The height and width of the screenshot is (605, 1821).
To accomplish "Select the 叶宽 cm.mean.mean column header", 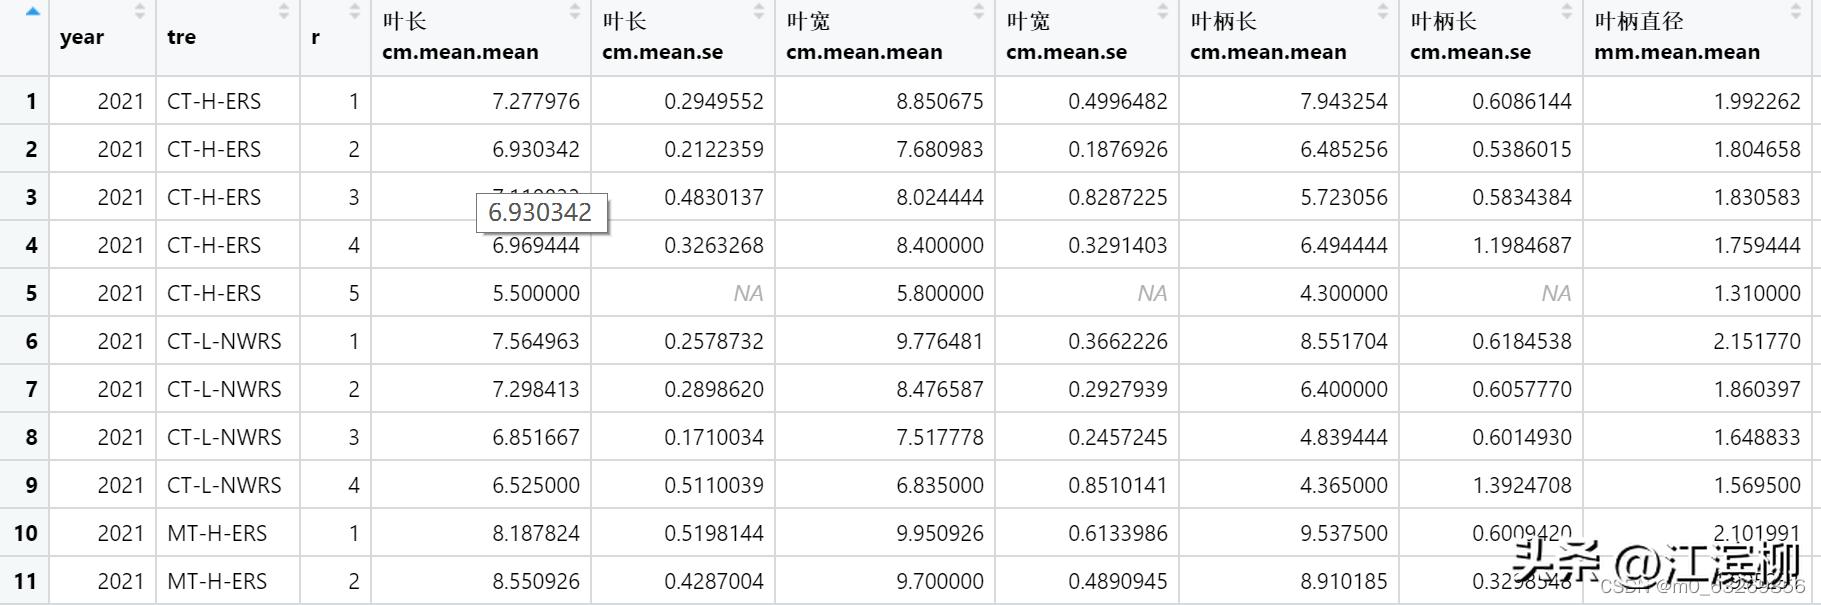I will click(864, 37).
